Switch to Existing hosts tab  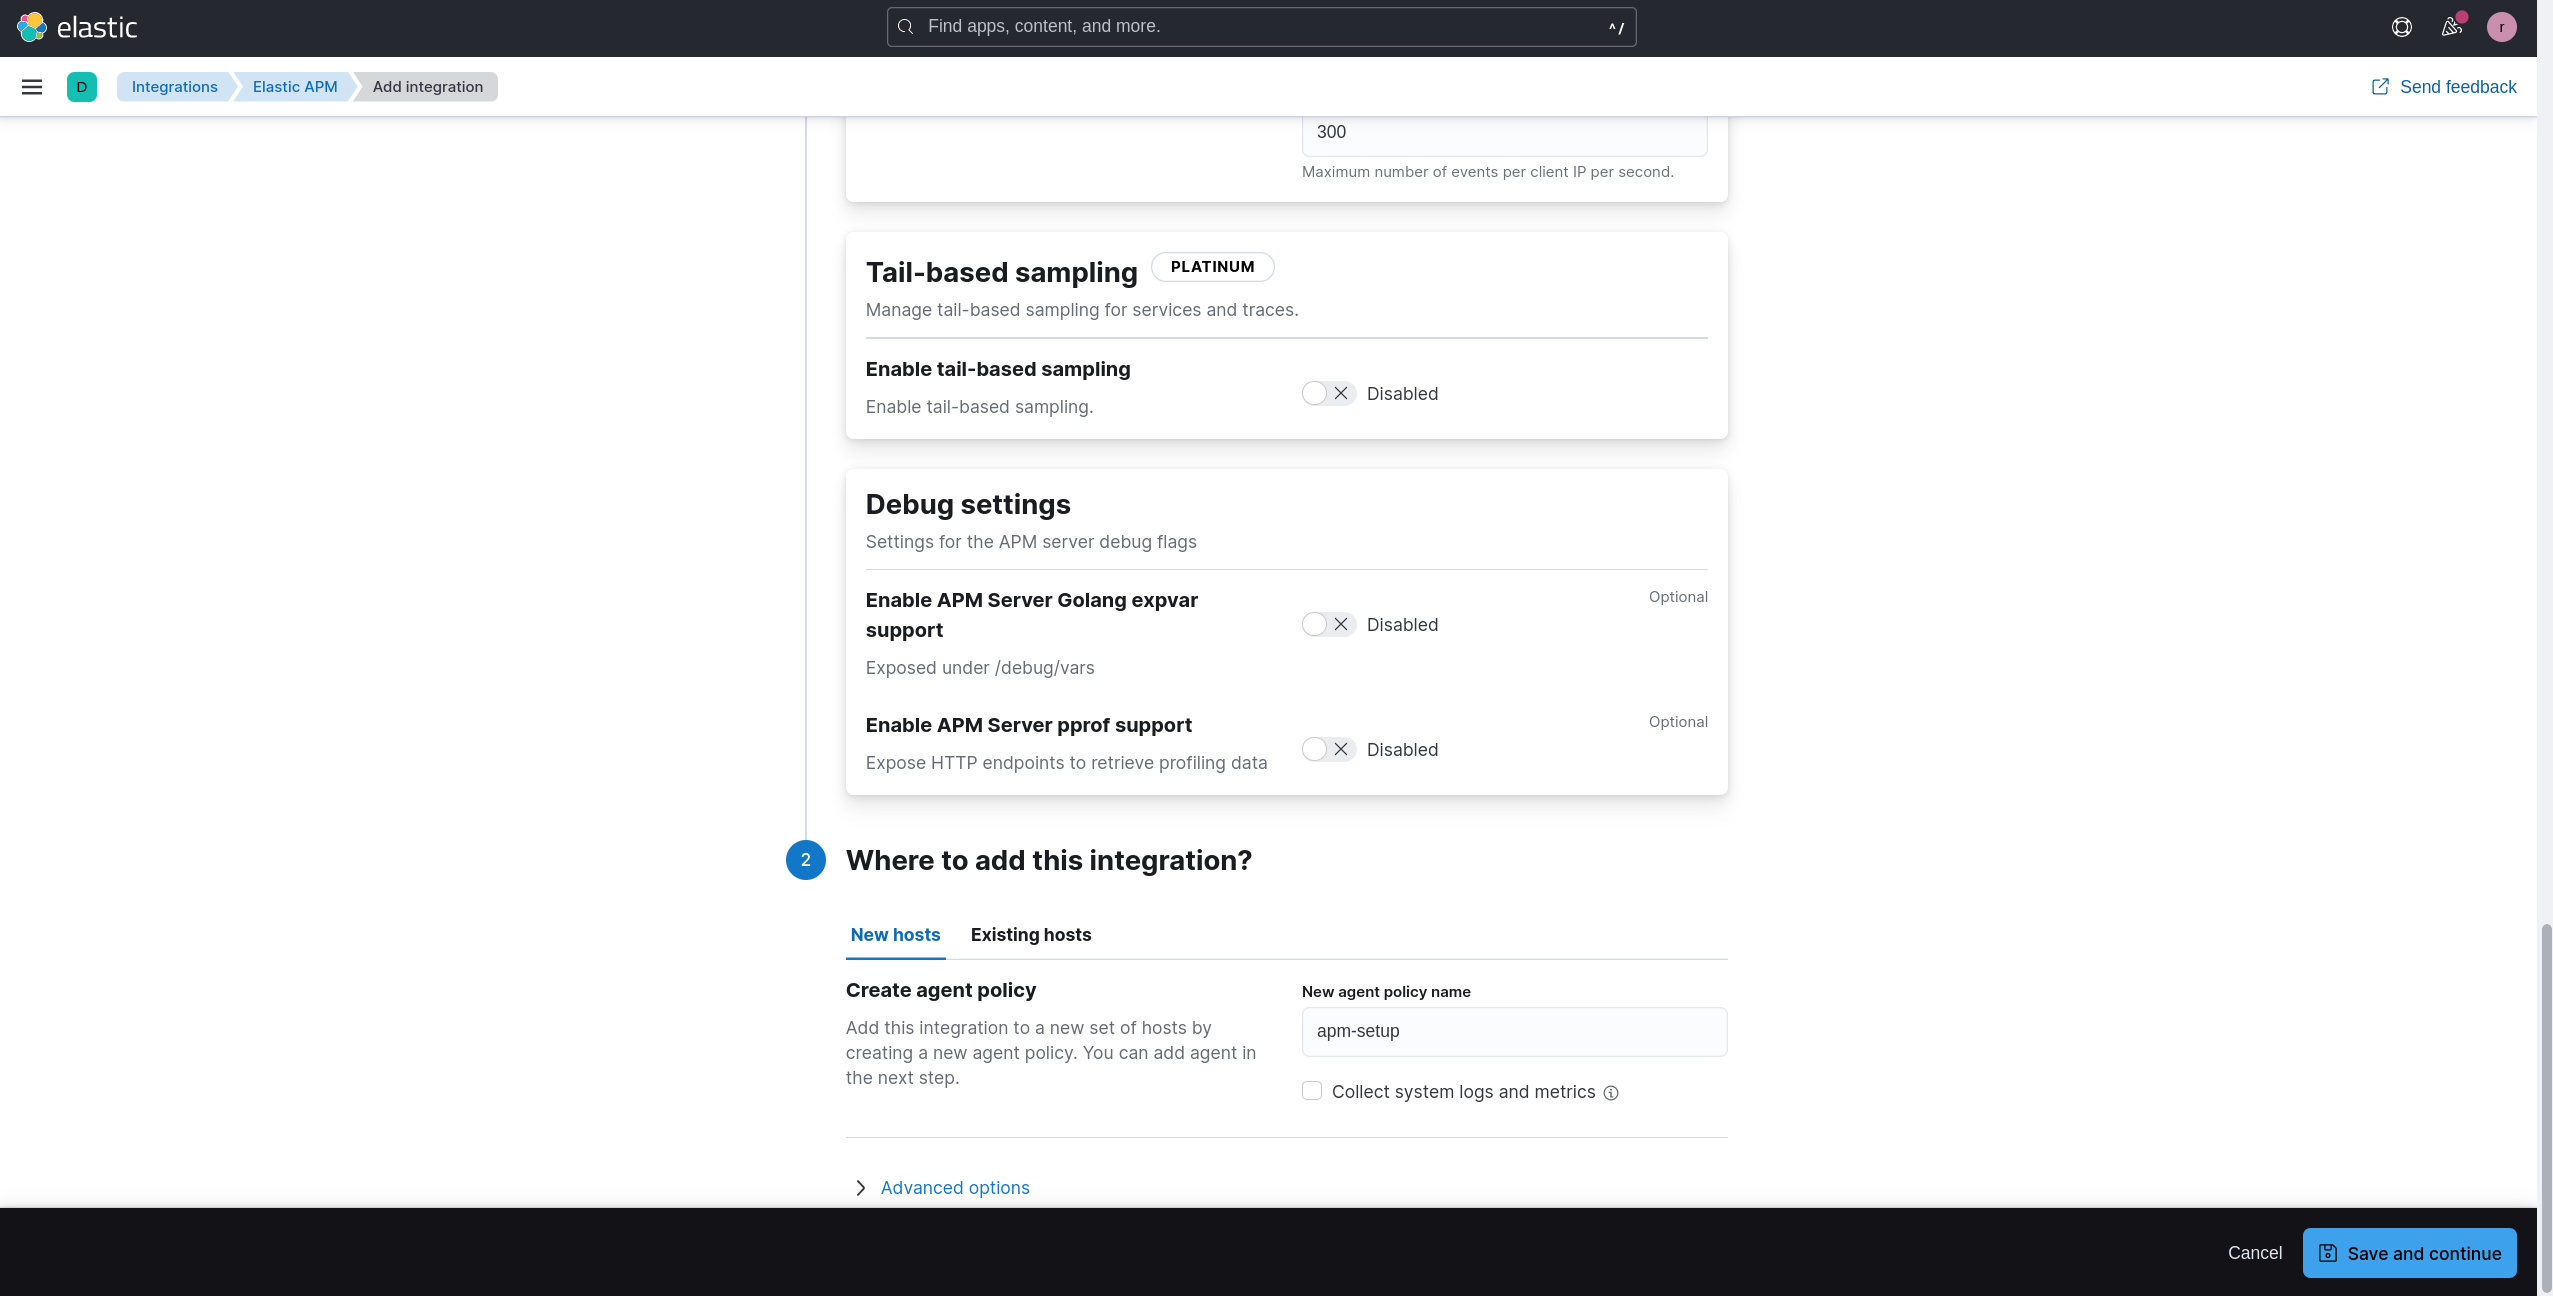coord(1031,935)
